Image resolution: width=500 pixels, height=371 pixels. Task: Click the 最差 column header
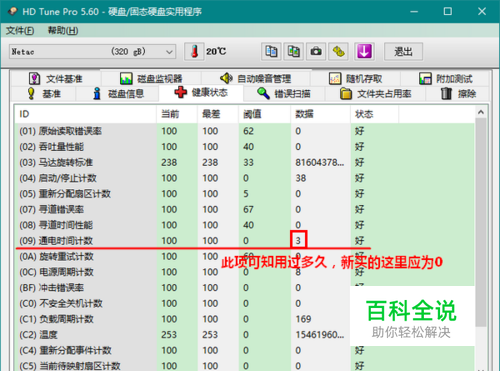tap(218, 114)
